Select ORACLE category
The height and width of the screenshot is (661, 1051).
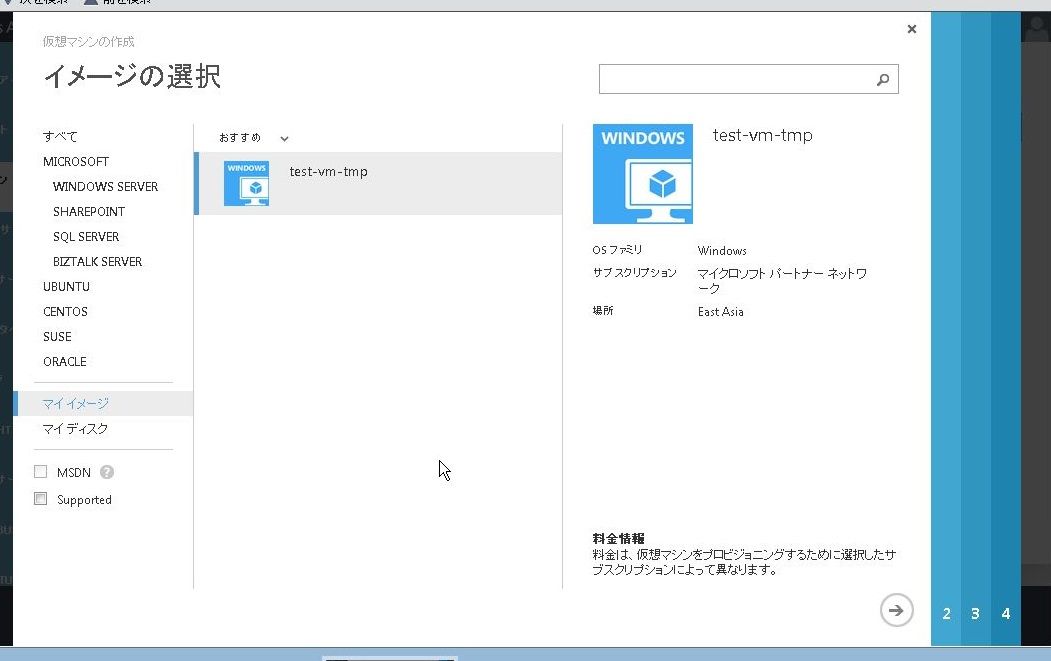(x=64, y=362)
